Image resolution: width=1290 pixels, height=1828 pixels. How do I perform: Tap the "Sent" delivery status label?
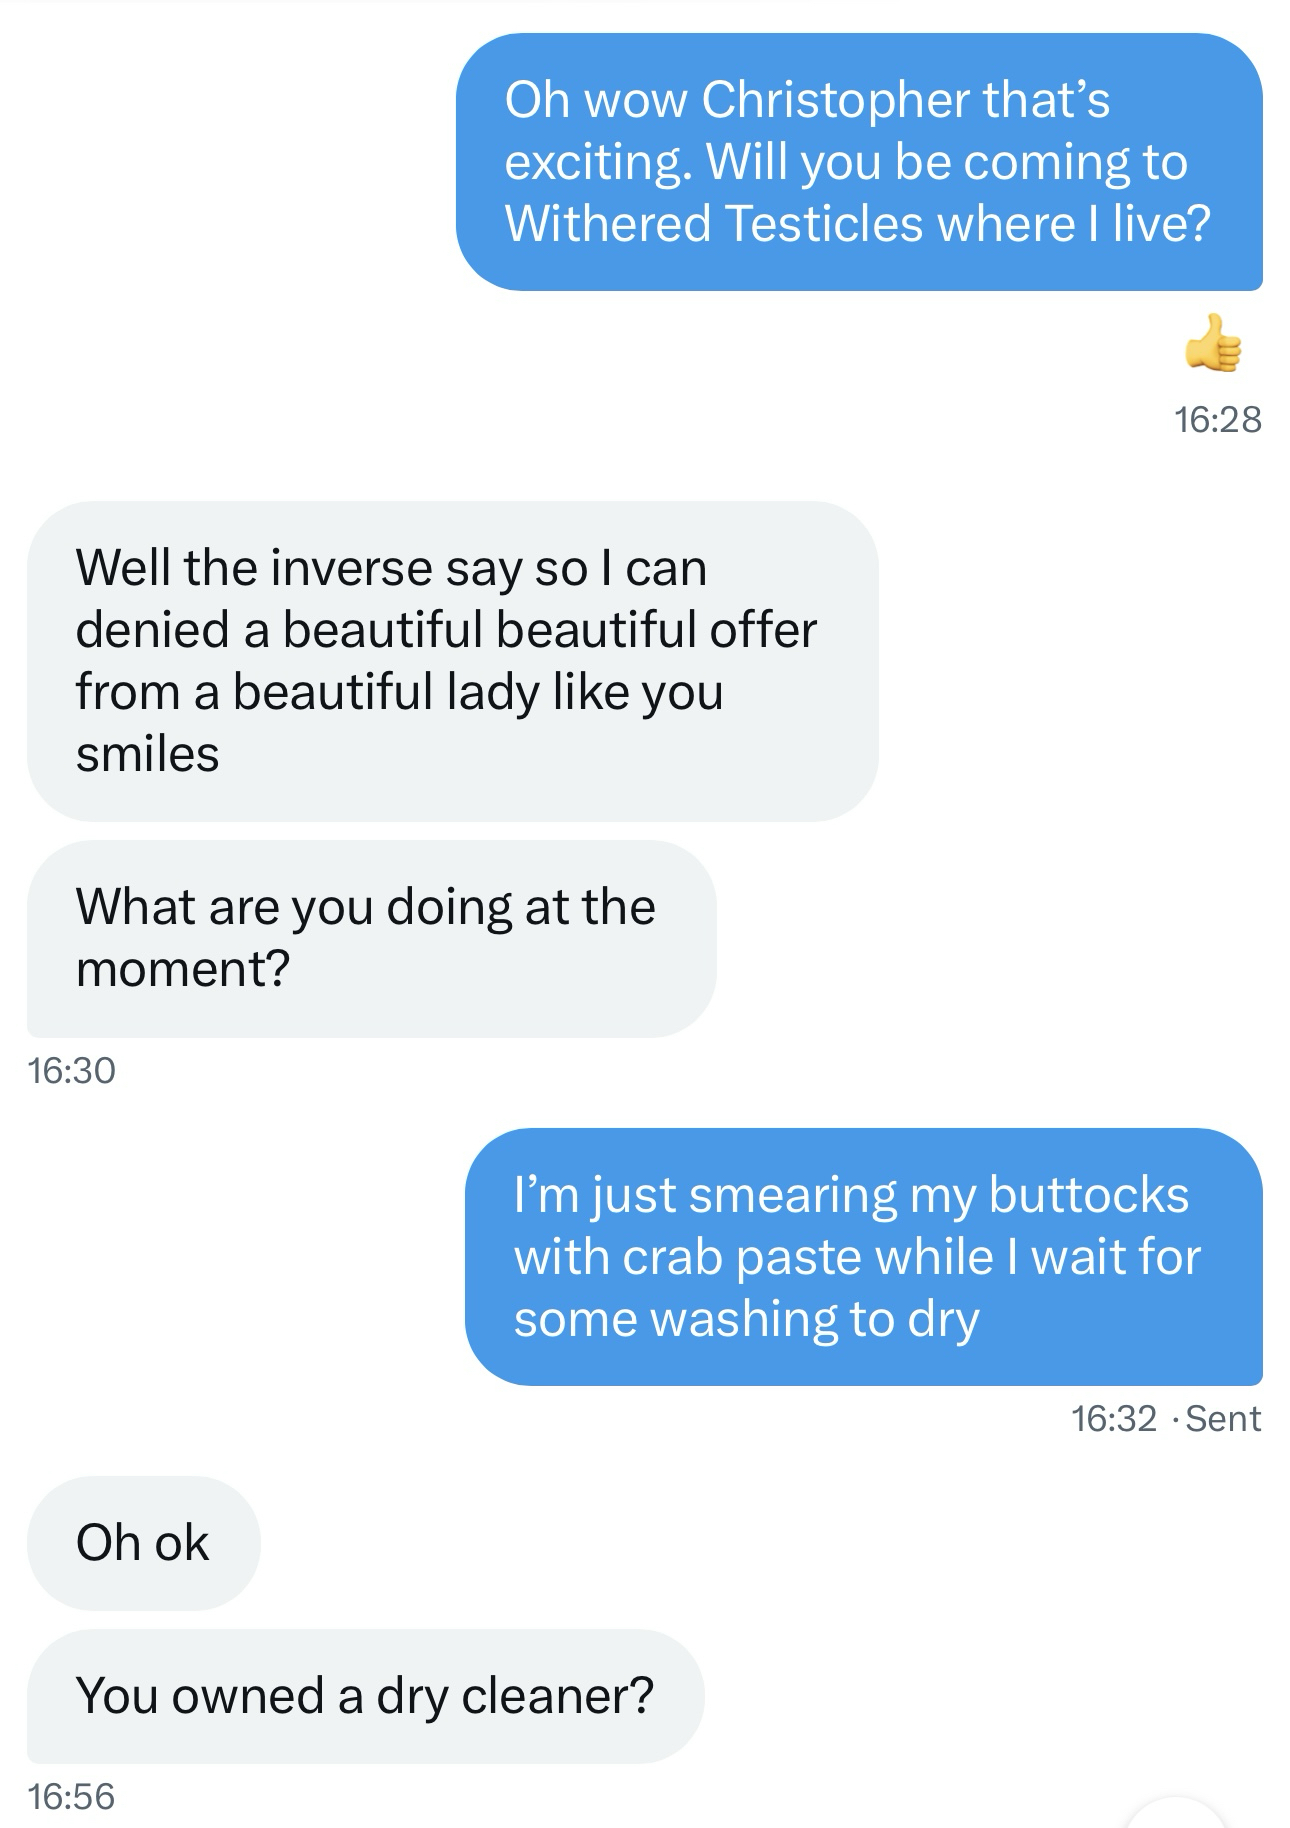tap(1223, 1419)
